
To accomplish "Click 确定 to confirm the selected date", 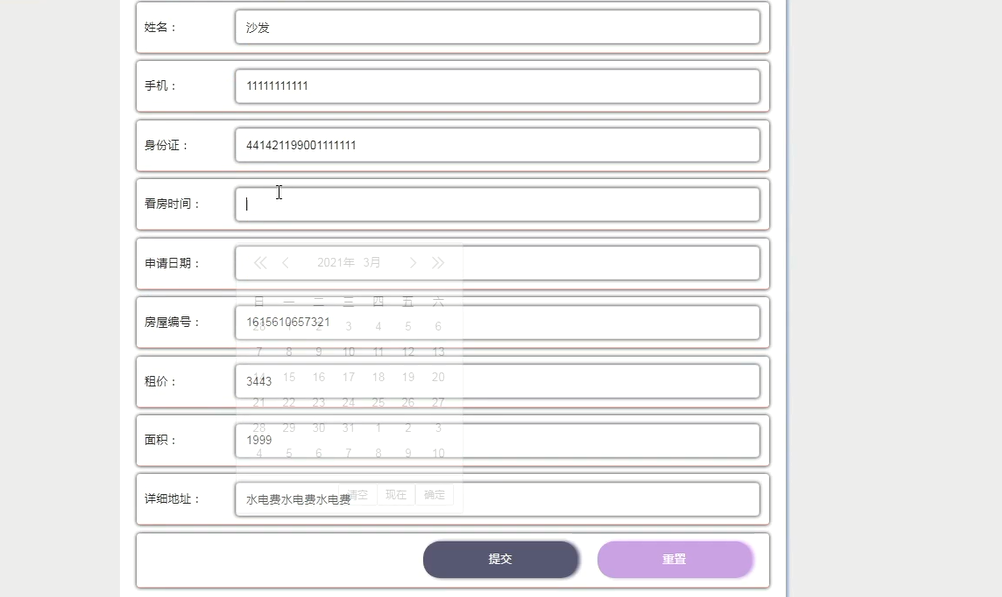I will pyautogui.click(x=434, y=494).
